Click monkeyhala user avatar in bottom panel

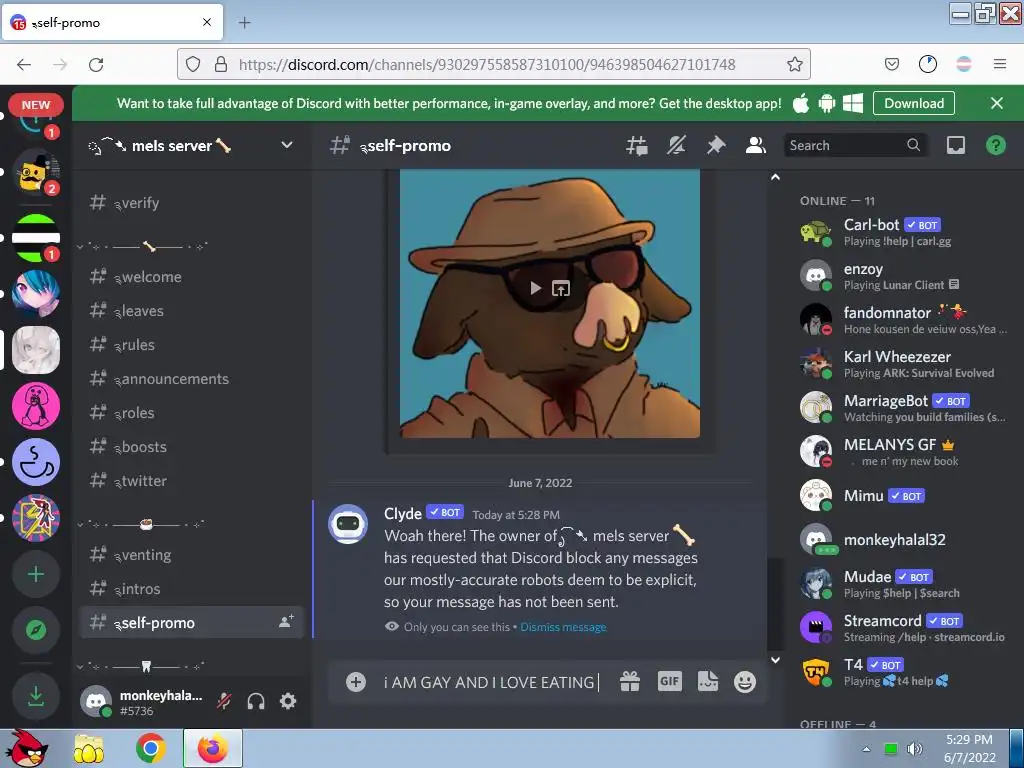click(96, 701)
